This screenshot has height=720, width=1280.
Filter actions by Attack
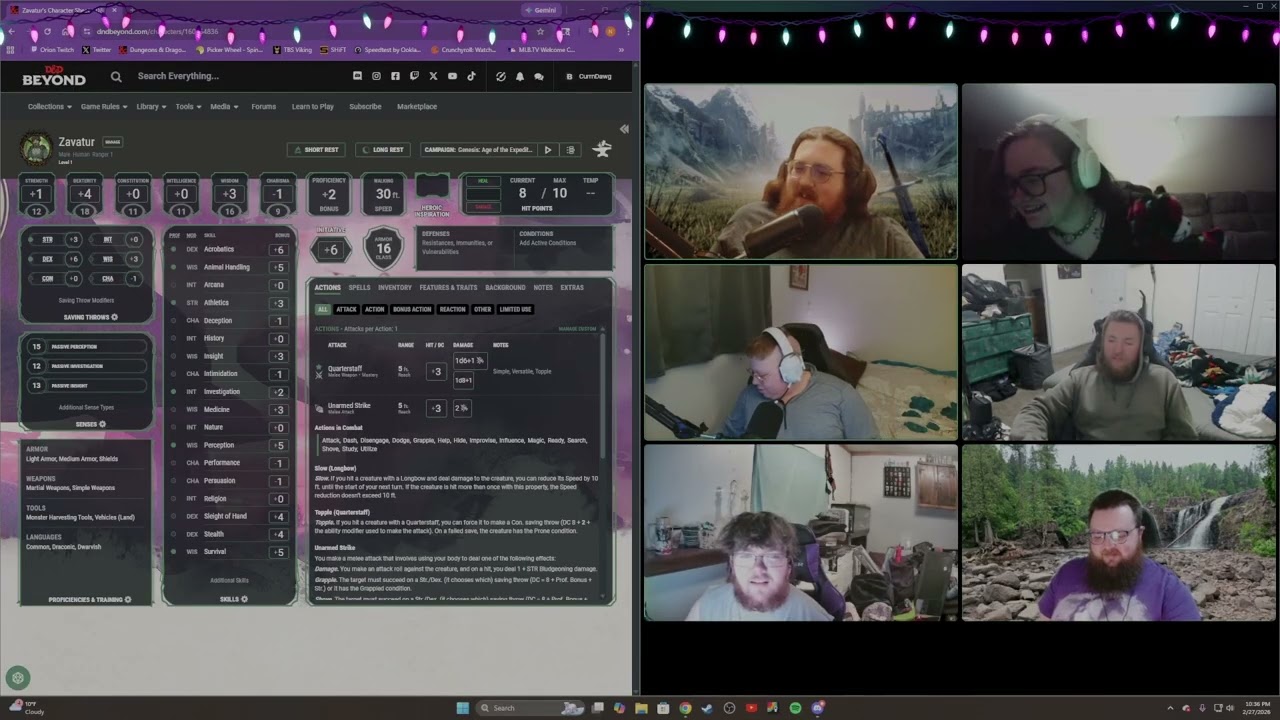pos(346,310)
